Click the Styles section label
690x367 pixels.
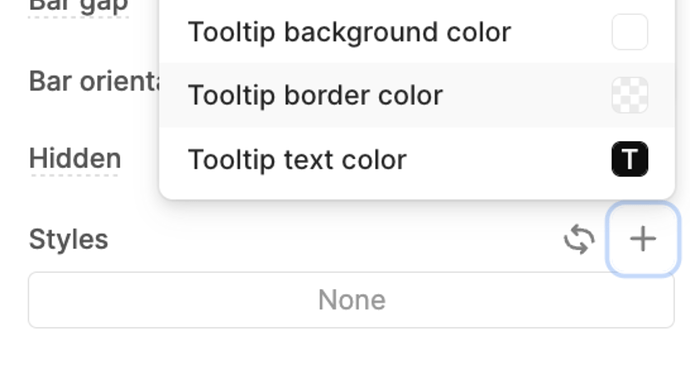coord(68,239)
